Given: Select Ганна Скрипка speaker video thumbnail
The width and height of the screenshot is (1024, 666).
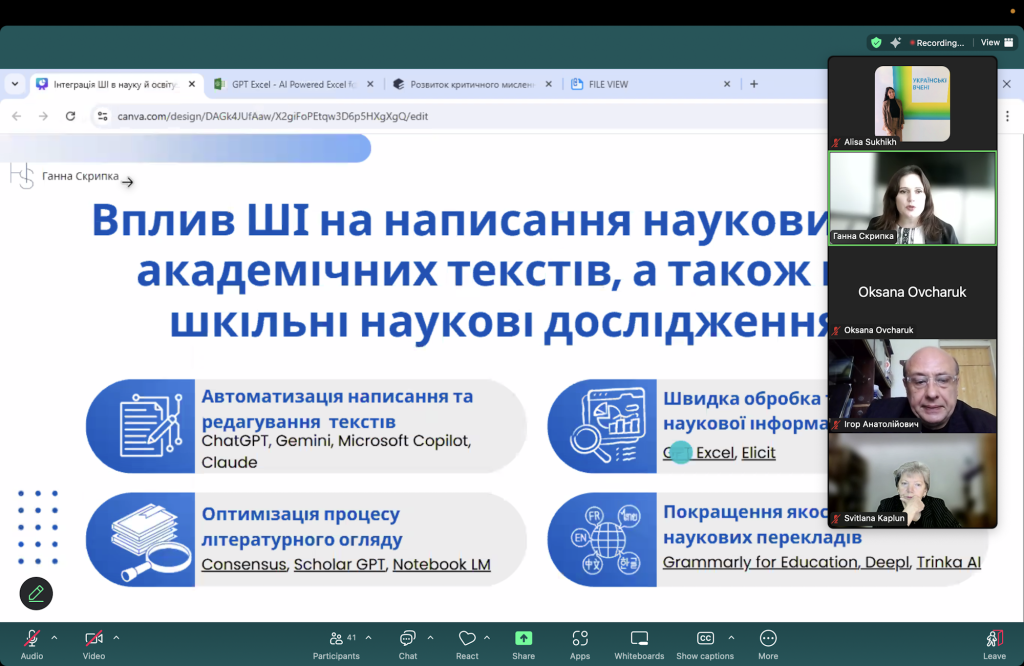Looking at the screenshot, I should [x=912, y=198].
